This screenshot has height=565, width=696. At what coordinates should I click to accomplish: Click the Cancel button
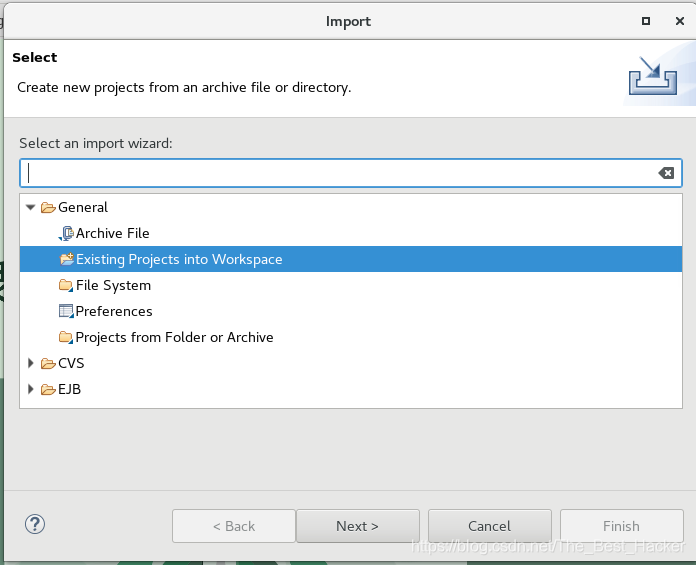click(490, 526)
